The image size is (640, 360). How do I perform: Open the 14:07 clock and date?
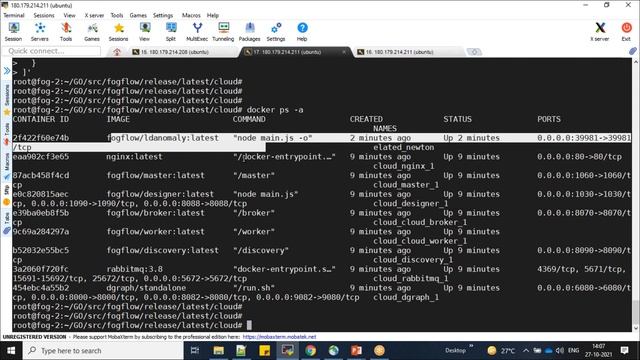[598, 351]
